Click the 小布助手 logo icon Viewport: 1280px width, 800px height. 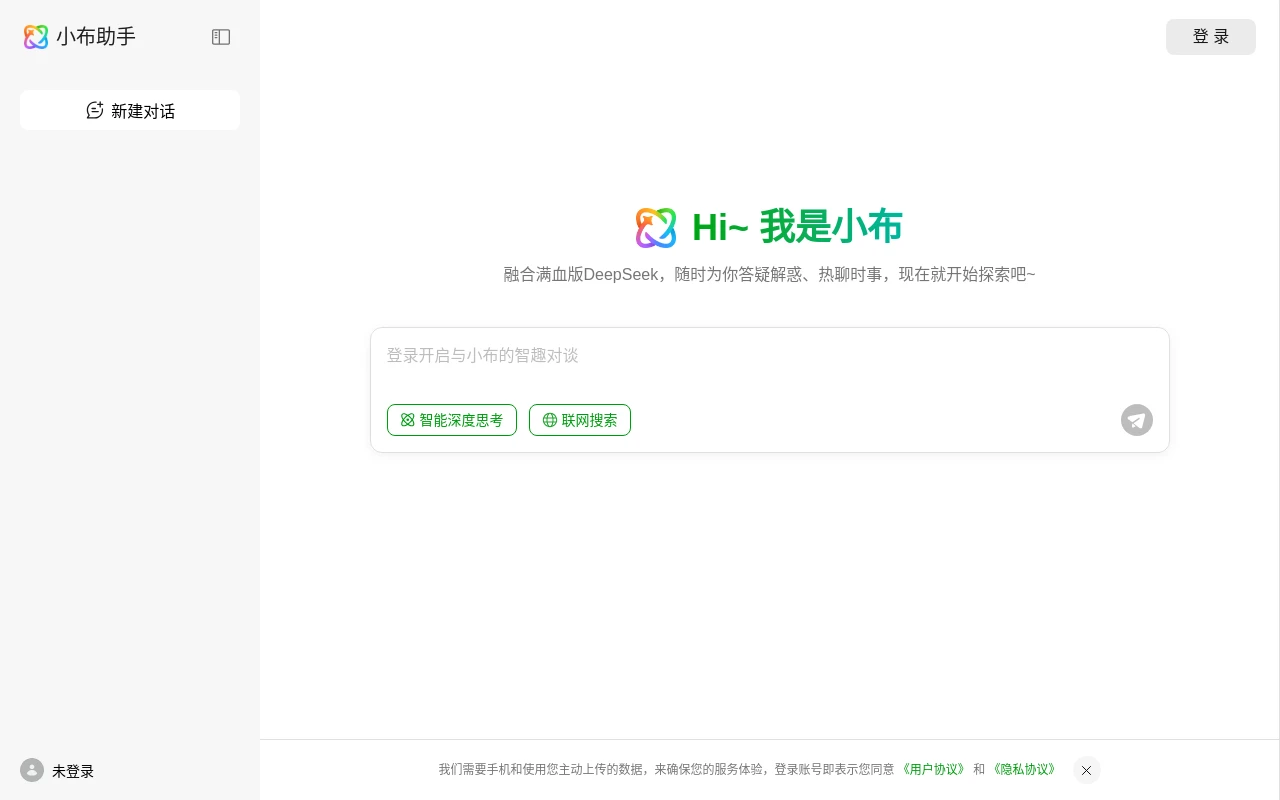point(36,37)
